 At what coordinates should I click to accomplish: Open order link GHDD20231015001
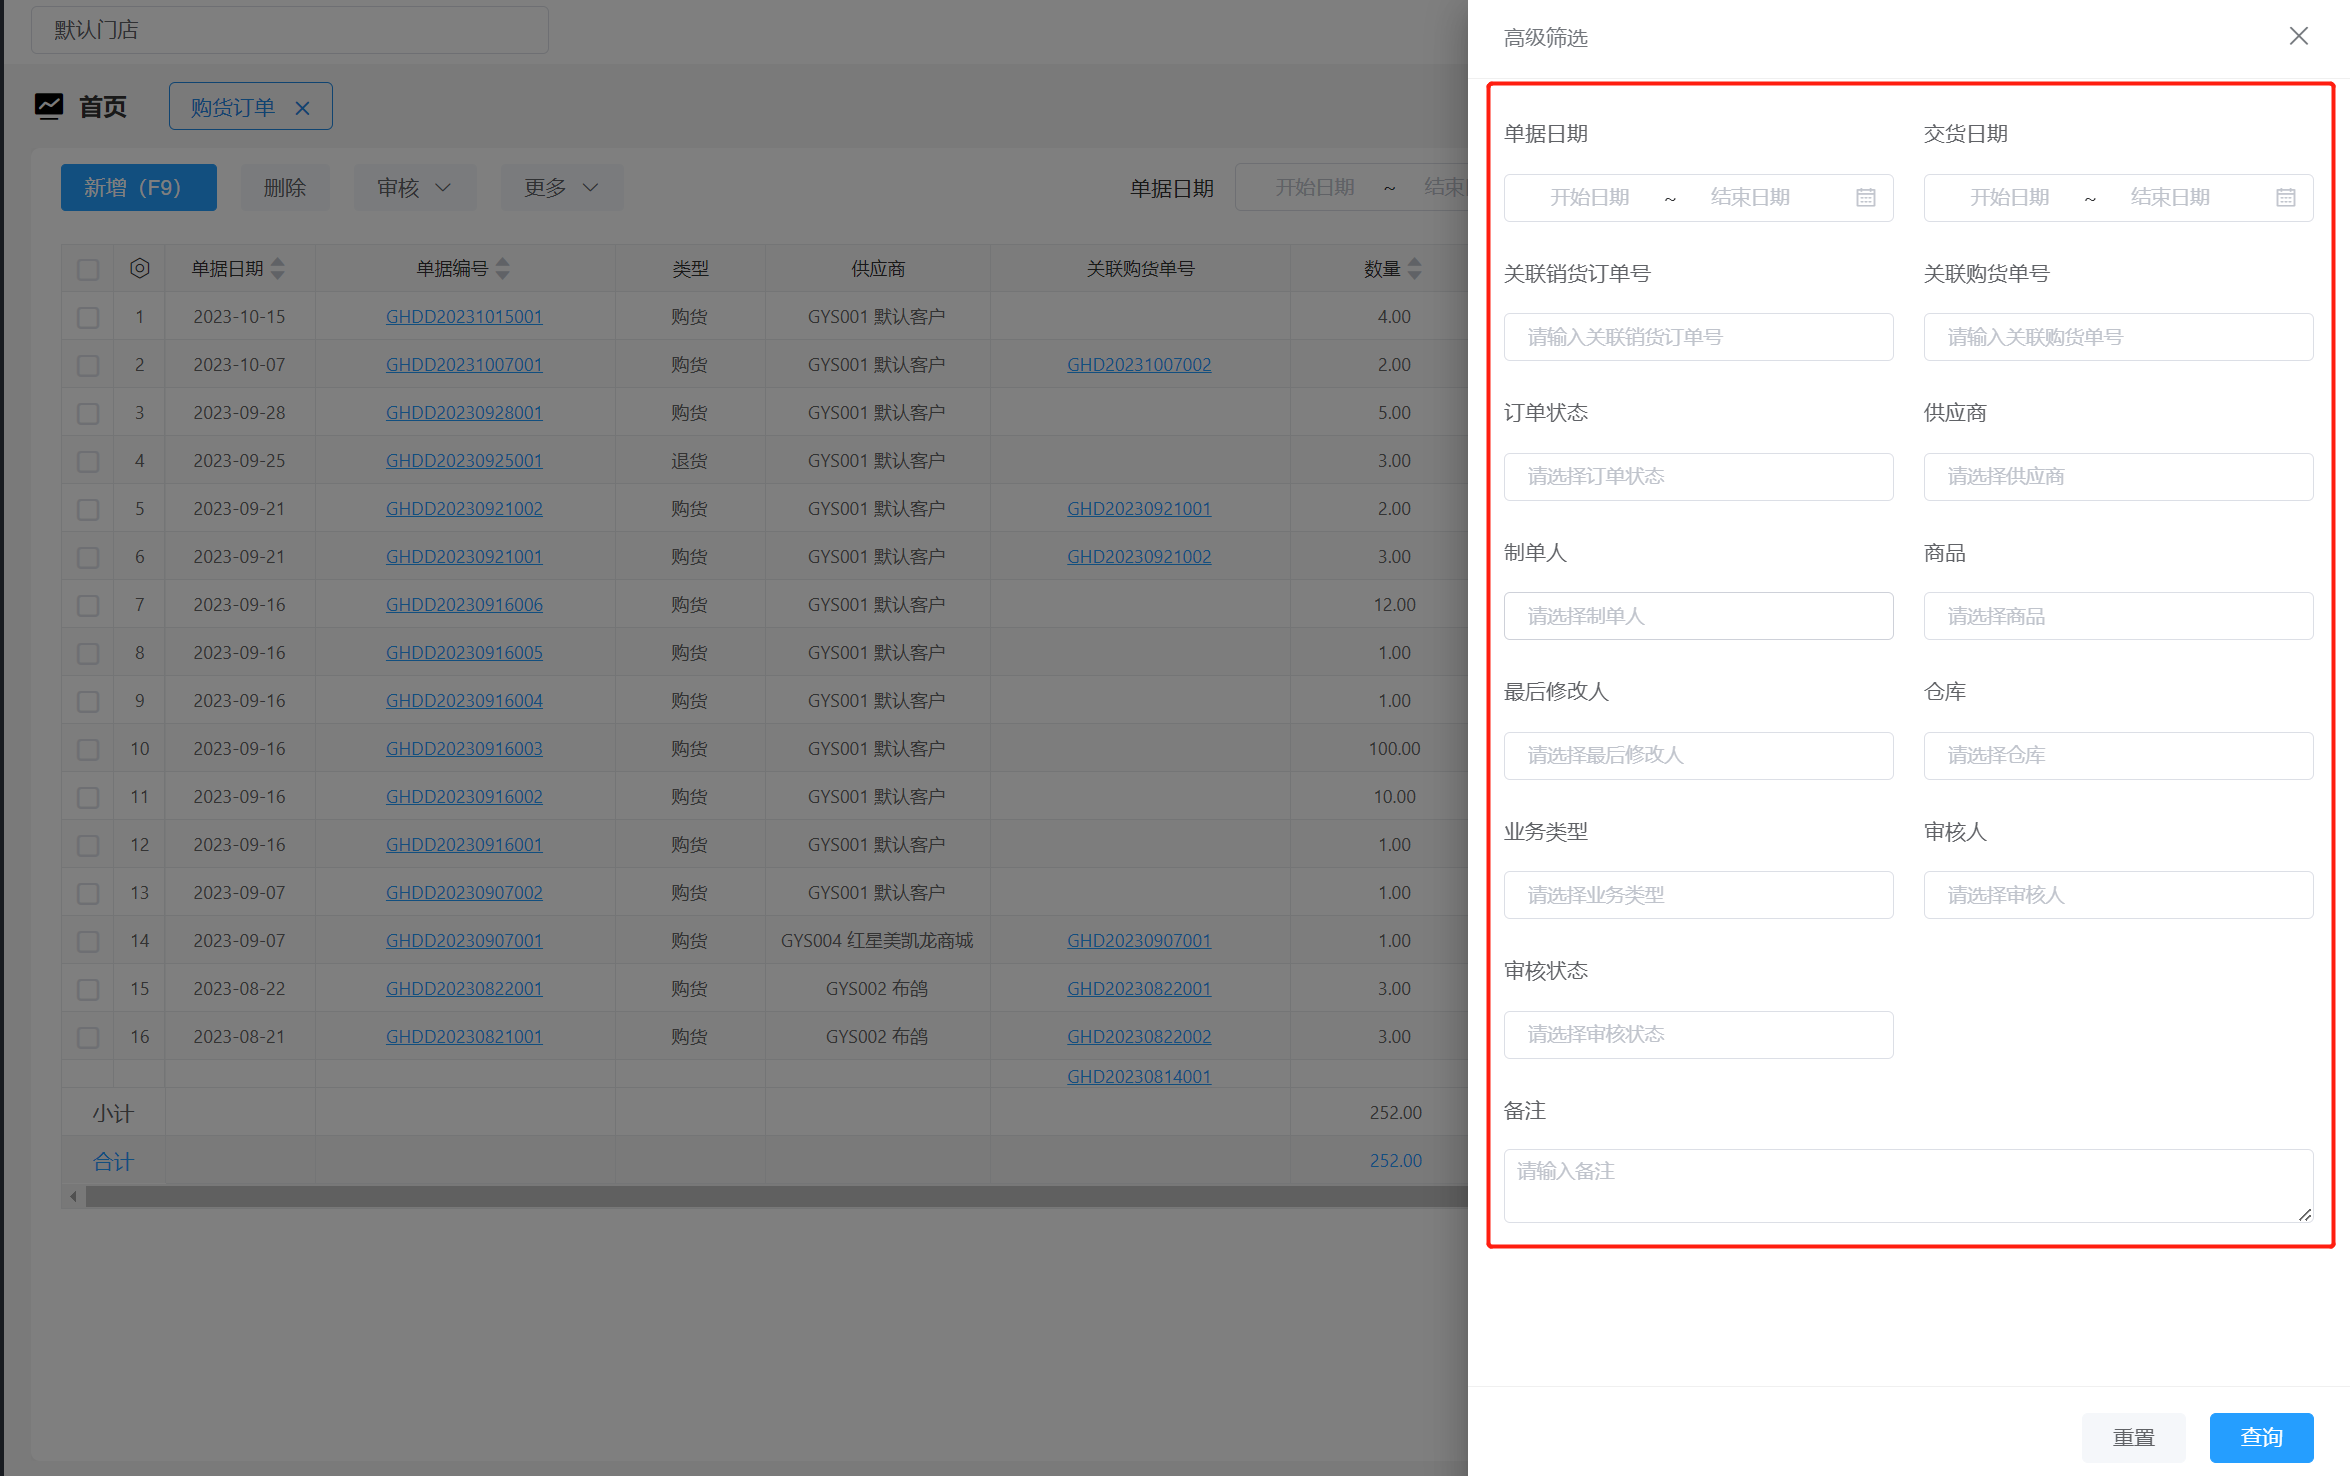464,317
